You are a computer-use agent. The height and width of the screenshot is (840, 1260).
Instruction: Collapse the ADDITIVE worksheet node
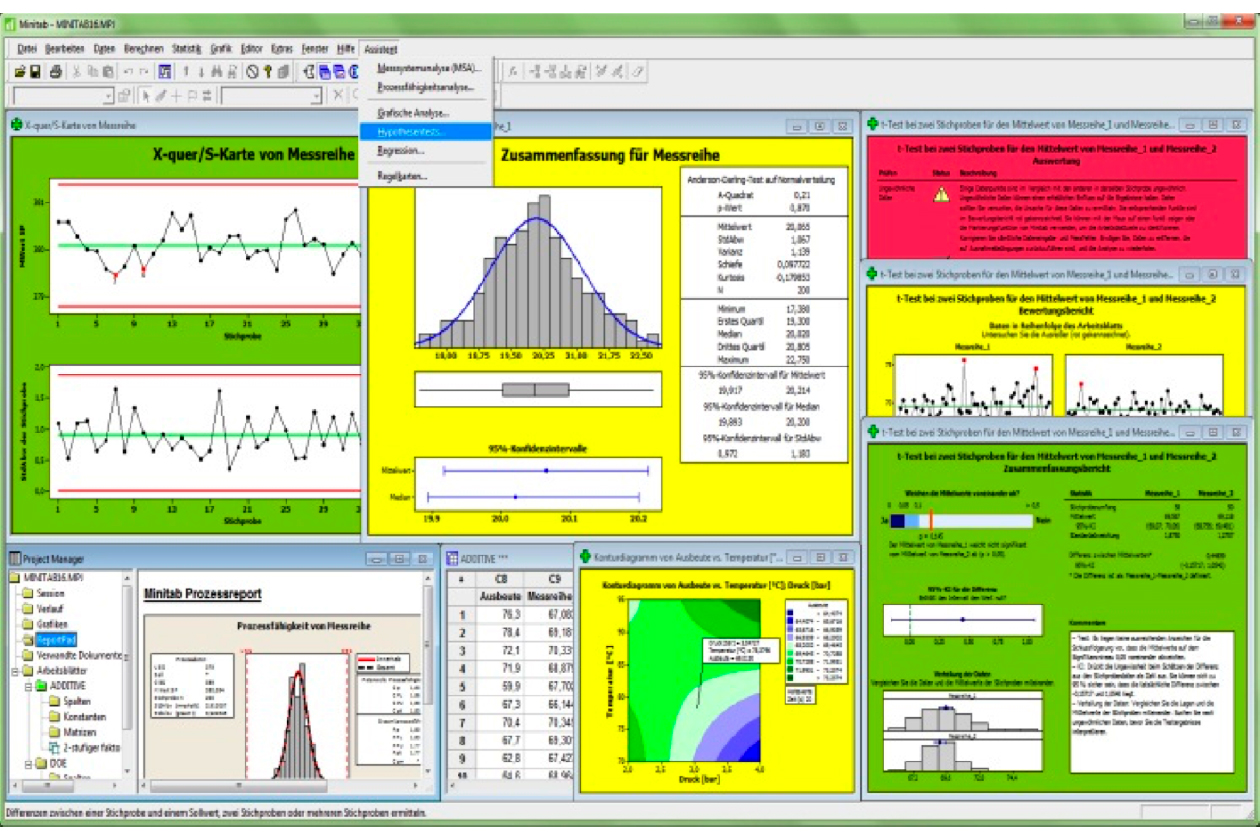coord(27,686)
